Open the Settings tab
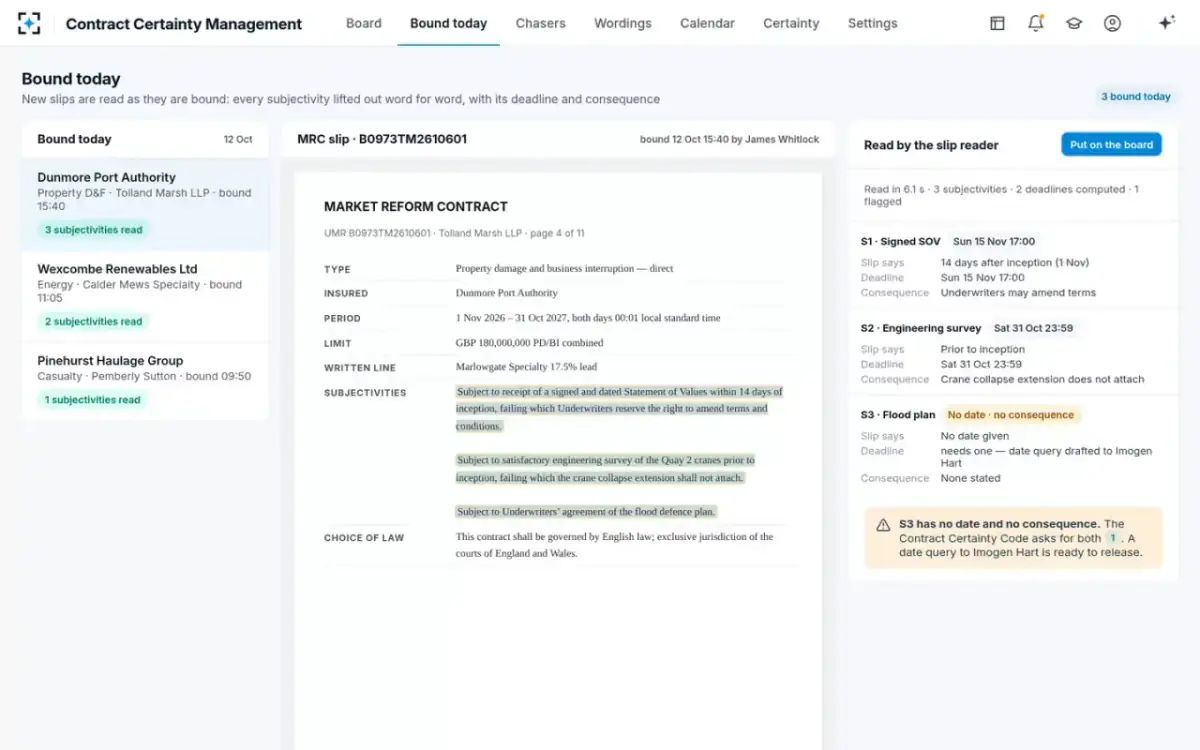This screenshot has width=1200, height=750. [x=873, y=23]
